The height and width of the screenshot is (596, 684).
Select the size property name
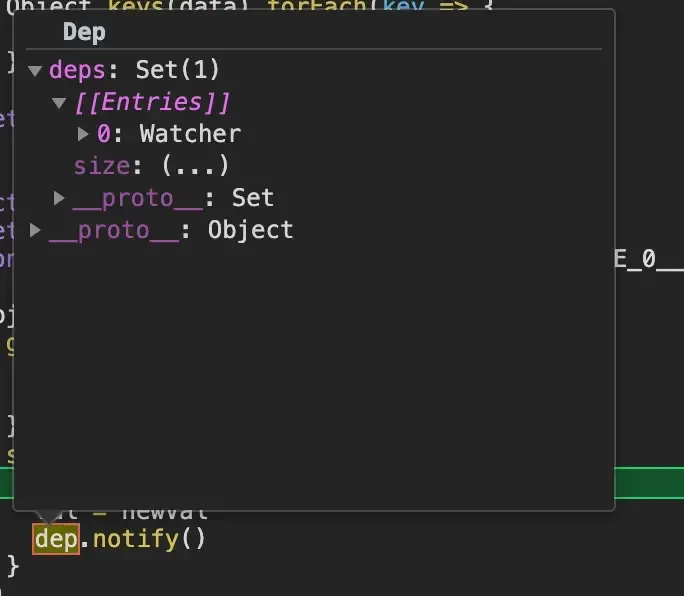(x=101, y=166)
